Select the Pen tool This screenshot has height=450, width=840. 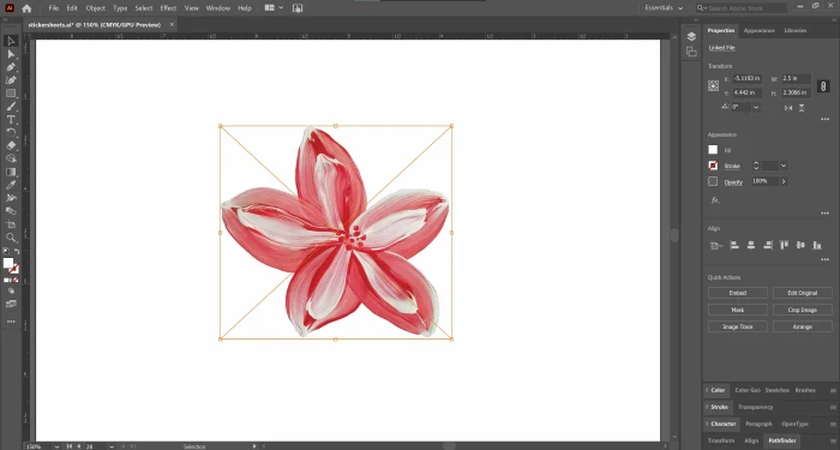click(x=11, y=67)
